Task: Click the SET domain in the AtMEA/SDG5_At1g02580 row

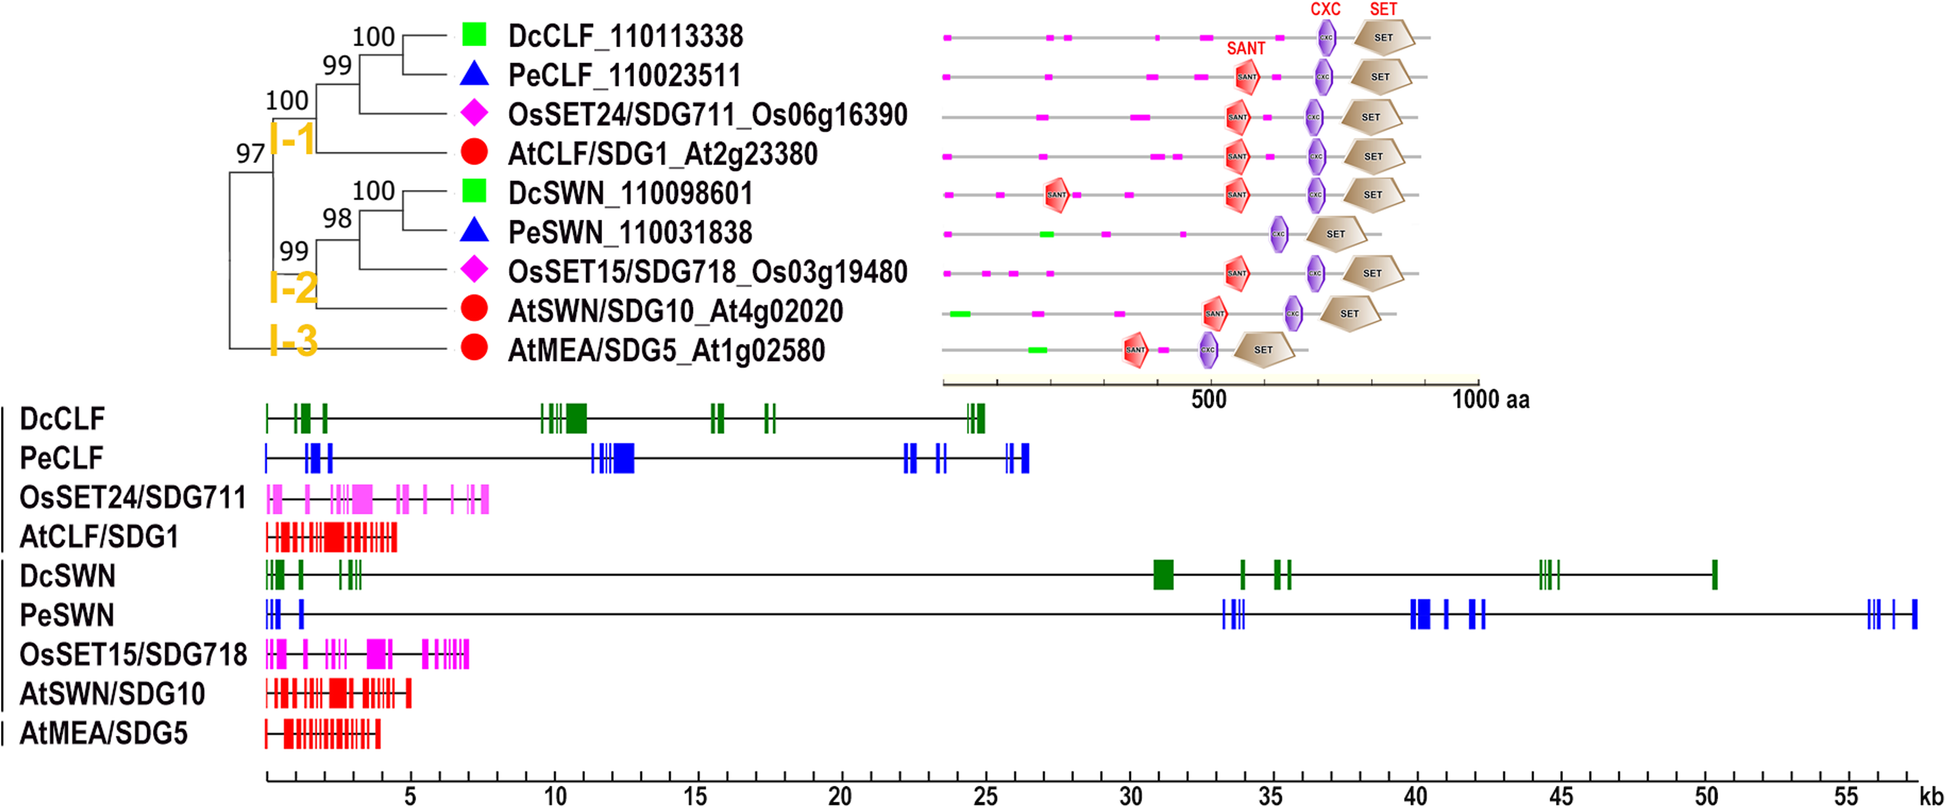Action: 1264,350
